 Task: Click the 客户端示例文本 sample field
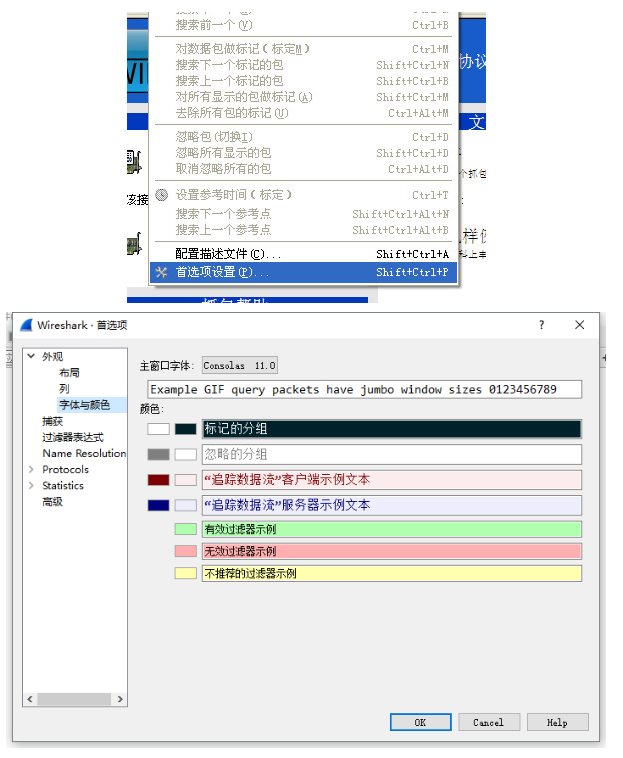point(392,480)
